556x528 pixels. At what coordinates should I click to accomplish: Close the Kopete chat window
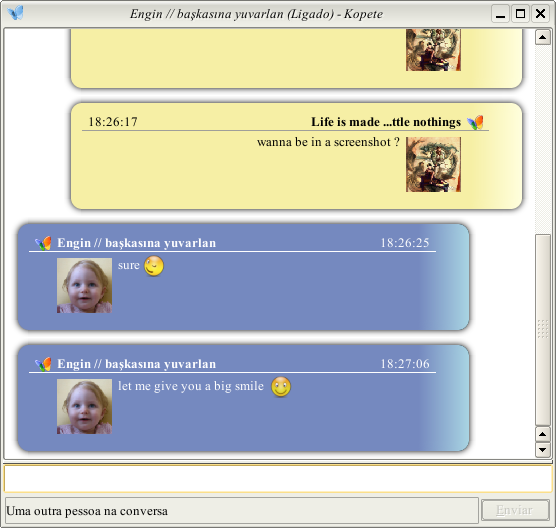click(x=540, y=14)
